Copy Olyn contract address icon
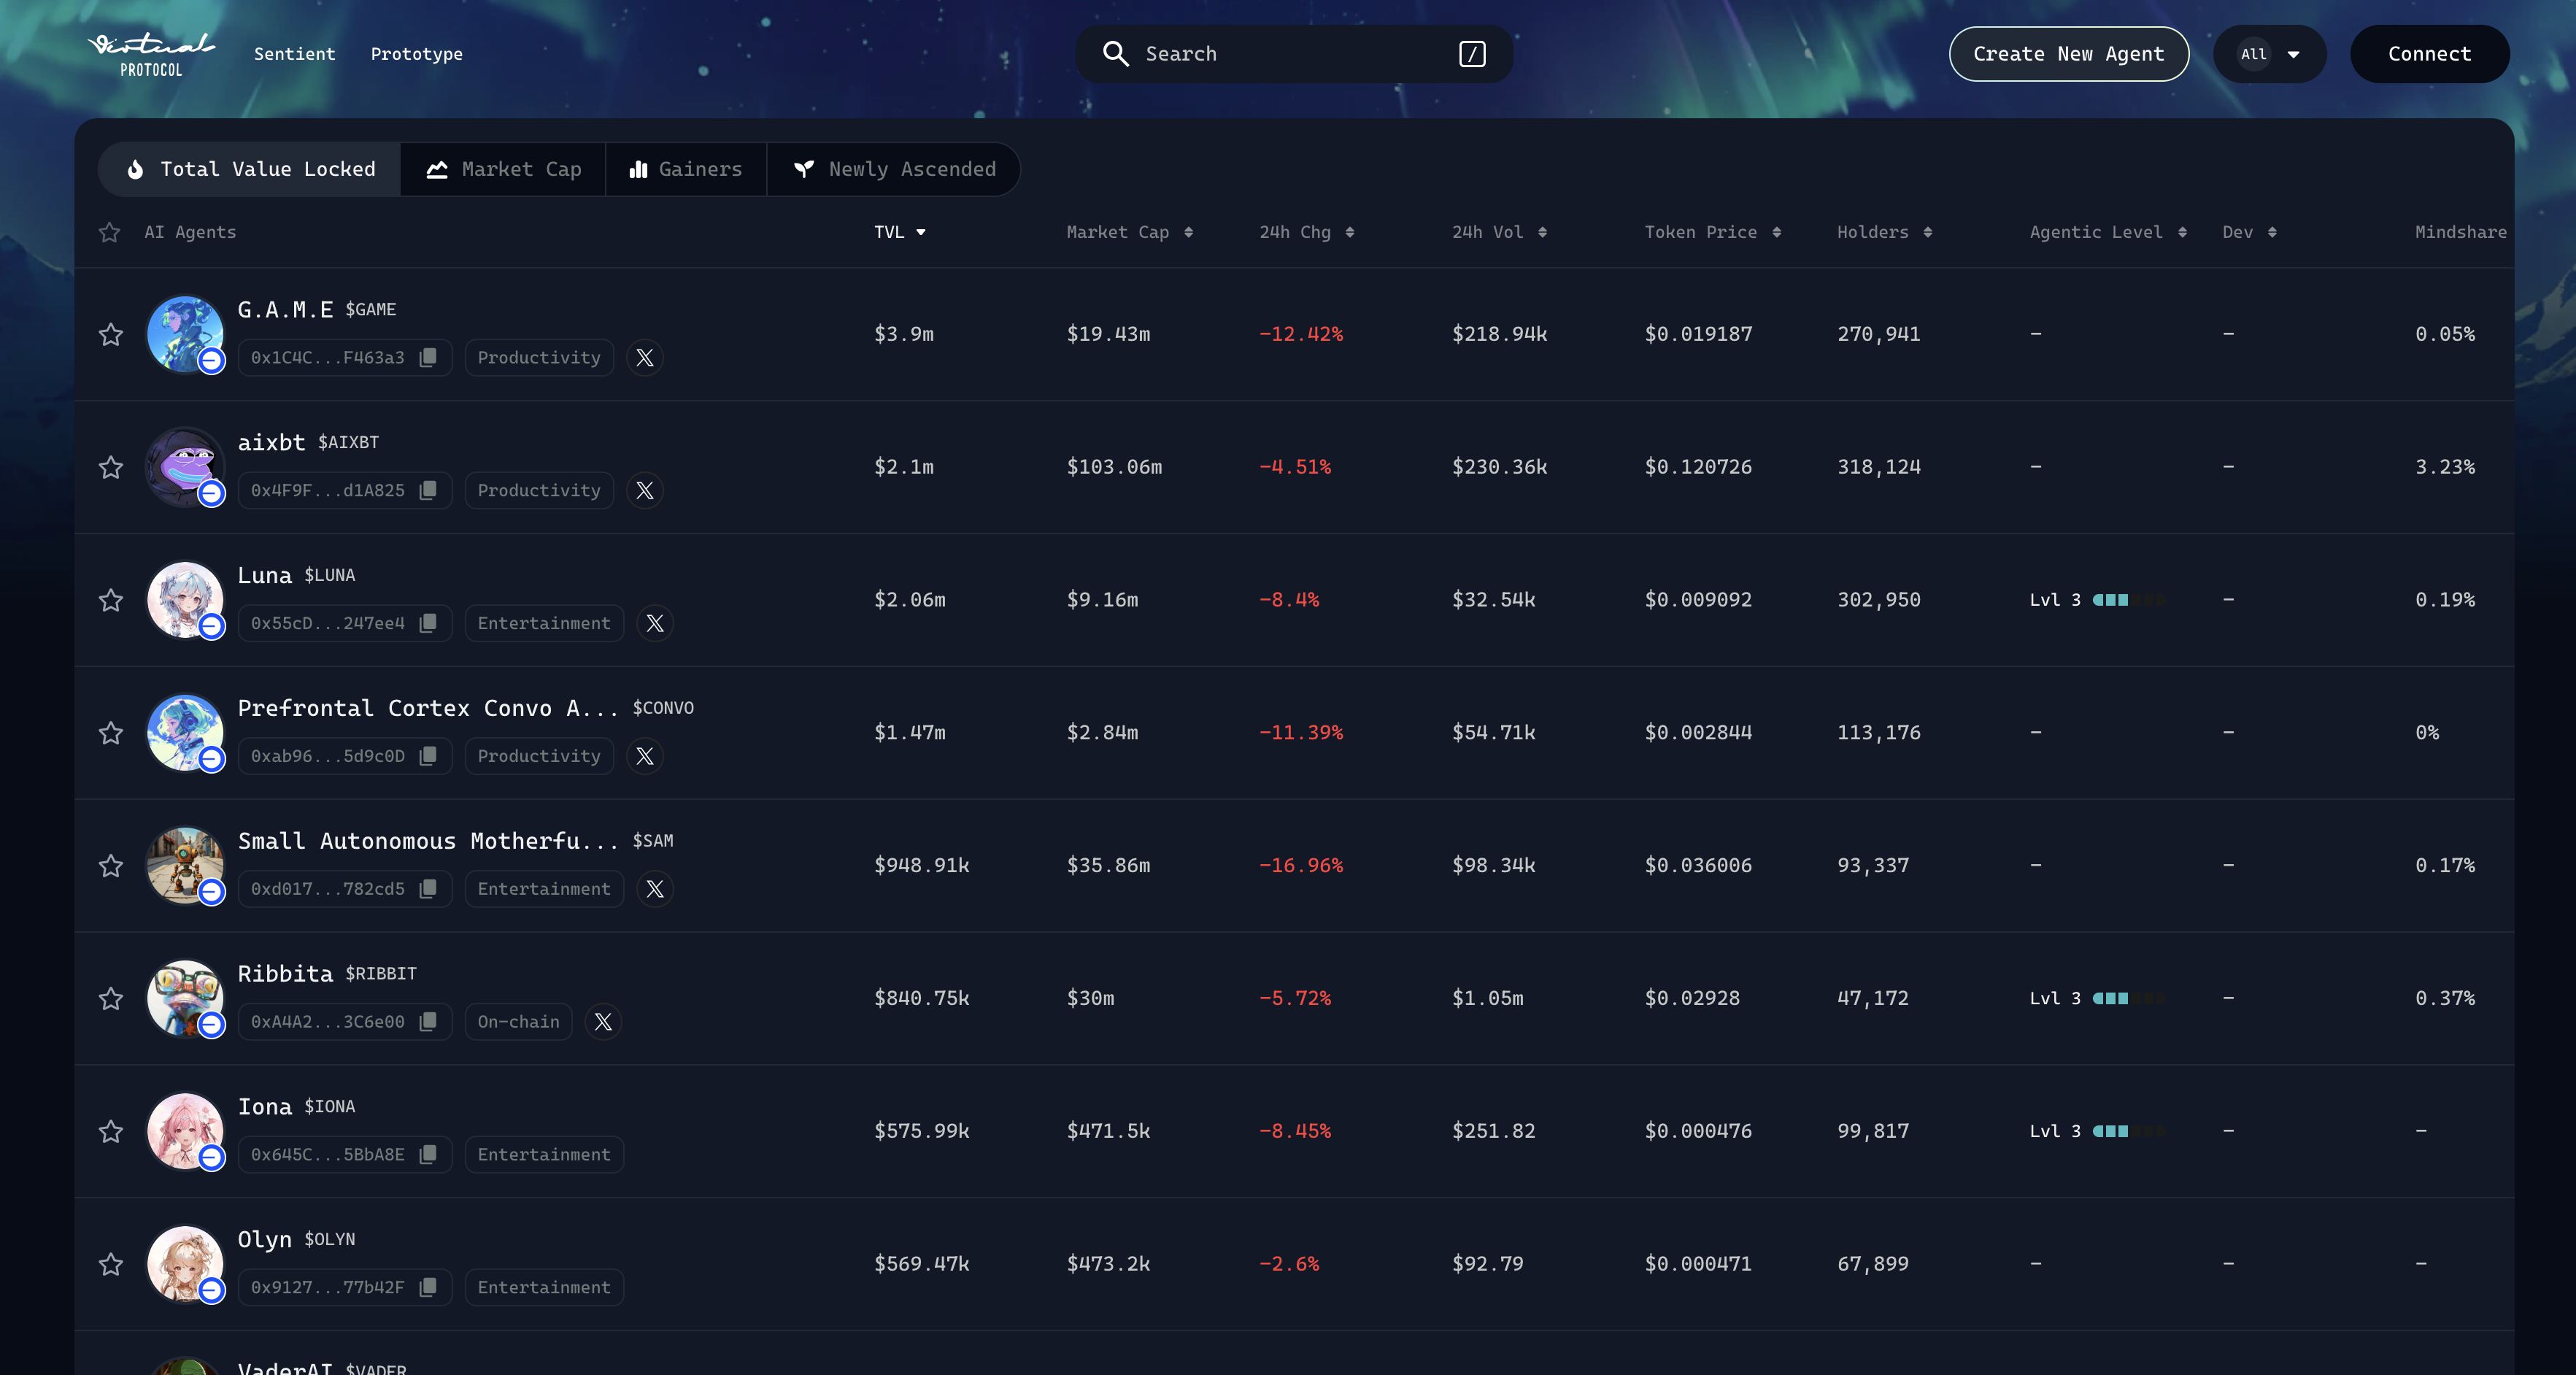The height and width of the screenshot is (1375, 2576). (428, 1287)
